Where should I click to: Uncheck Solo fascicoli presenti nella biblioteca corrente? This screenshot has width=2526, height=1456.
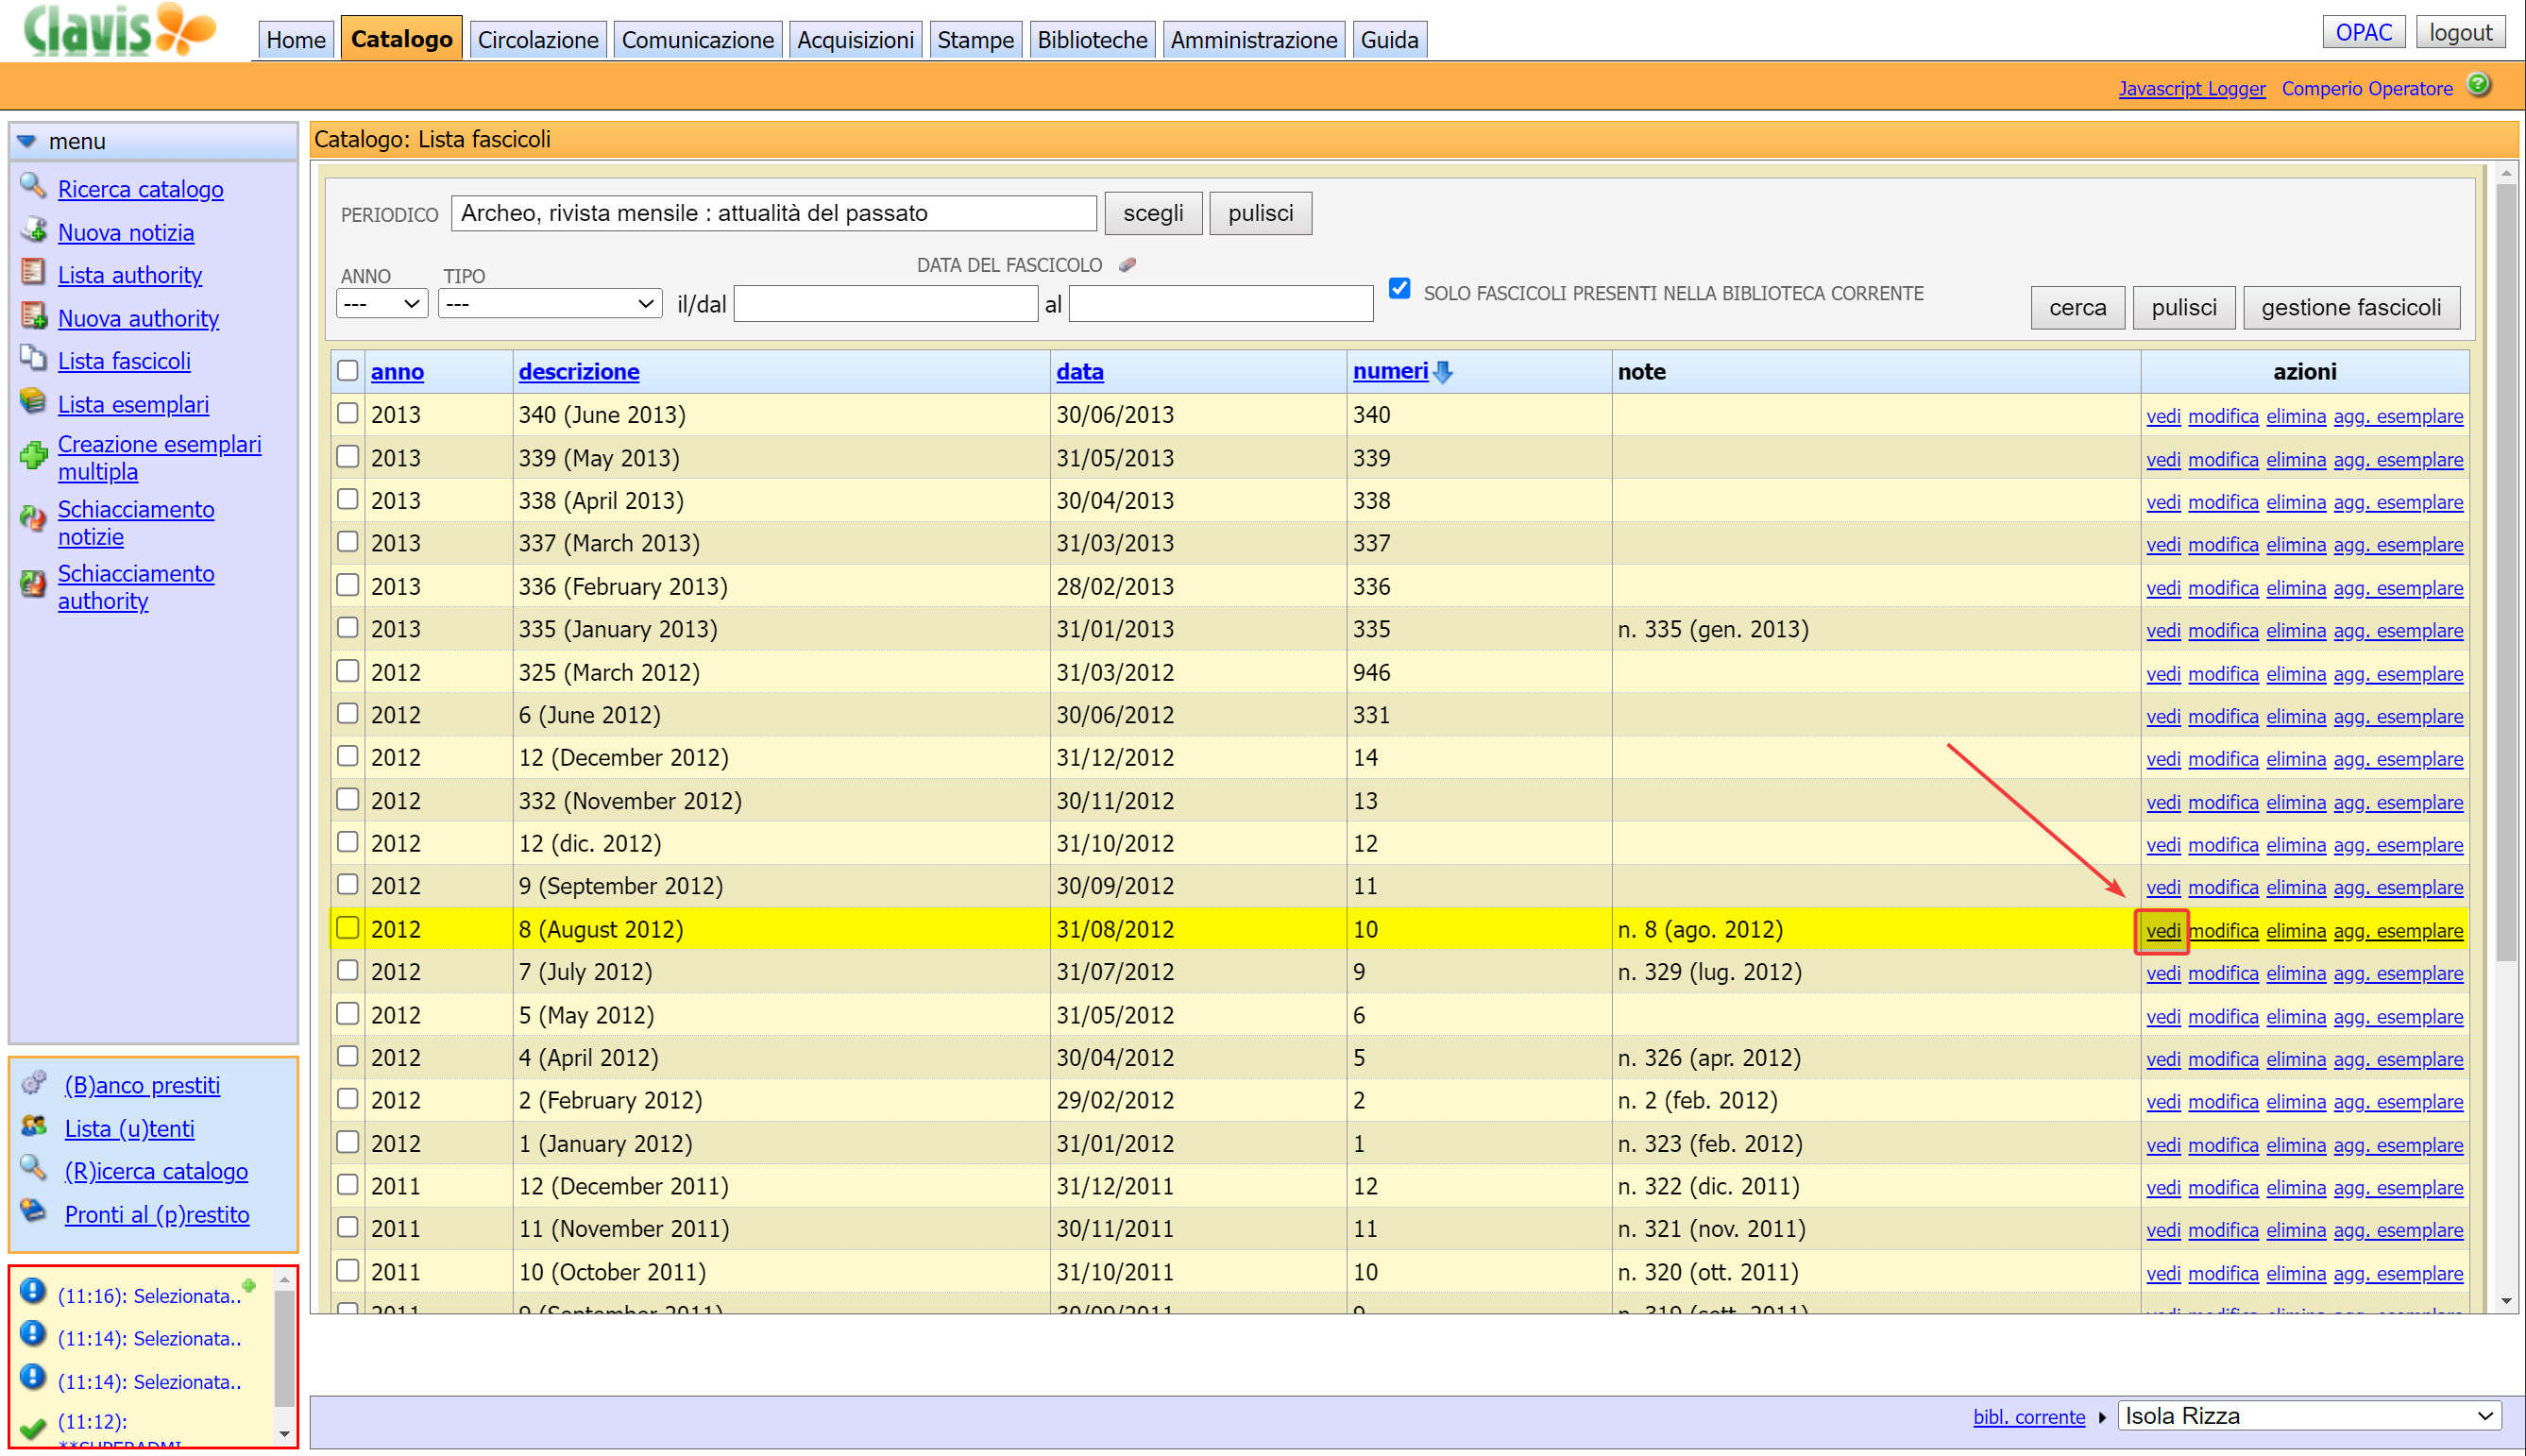(1399, 290)
